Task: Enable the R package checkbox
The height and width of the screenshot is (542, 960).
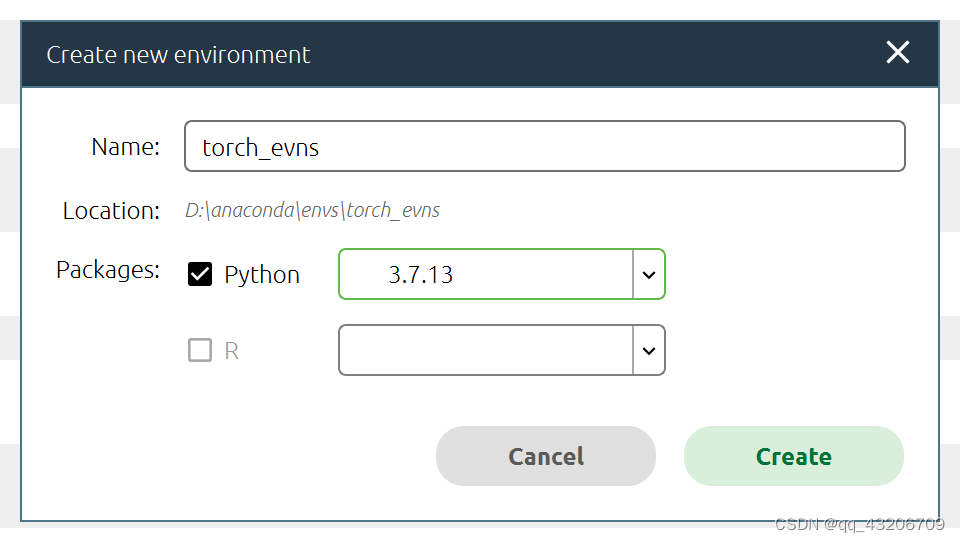Action: click(200, 350)
